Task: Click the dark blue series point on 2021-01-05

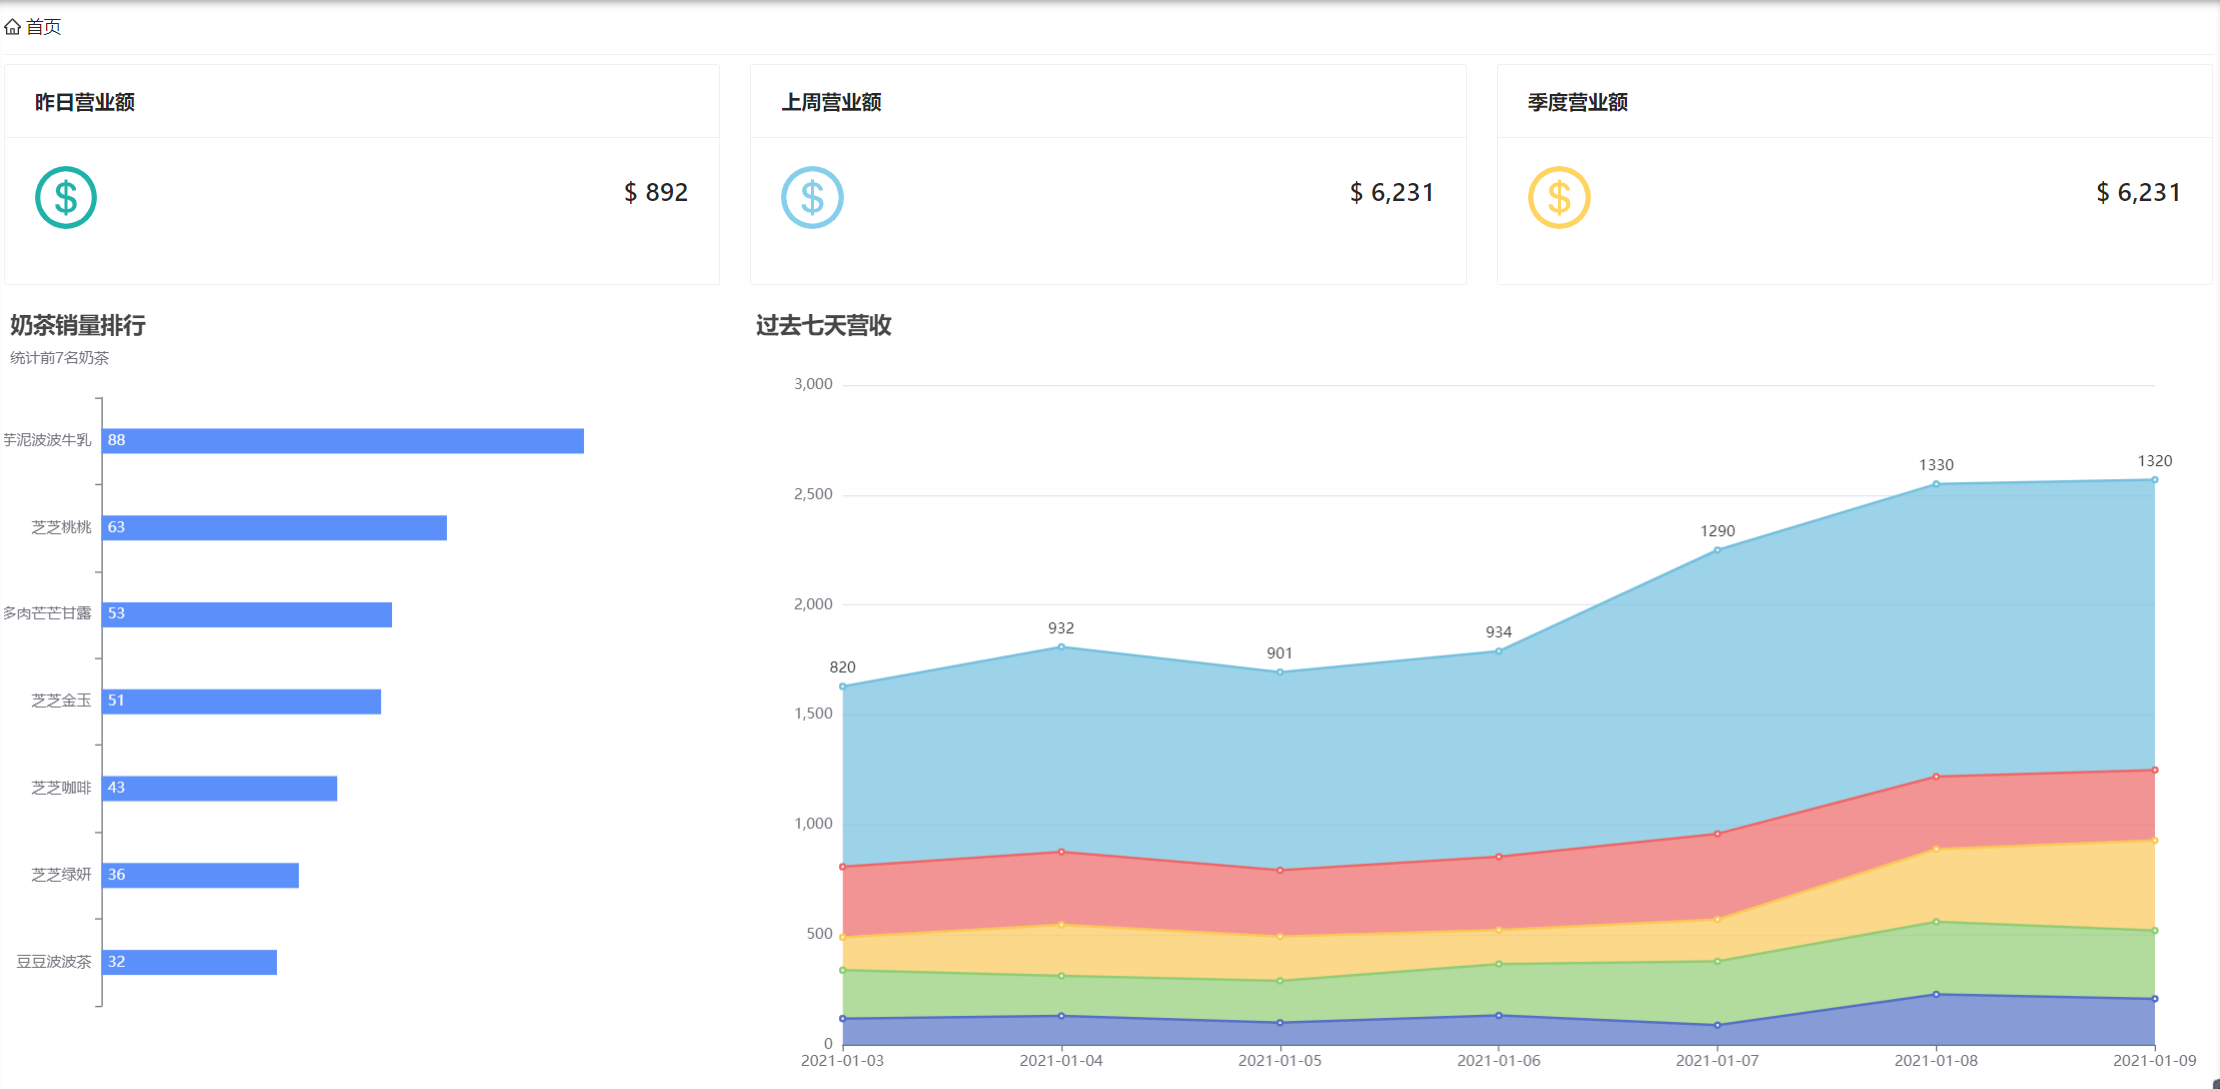Action: [x=1280, y=1022]
